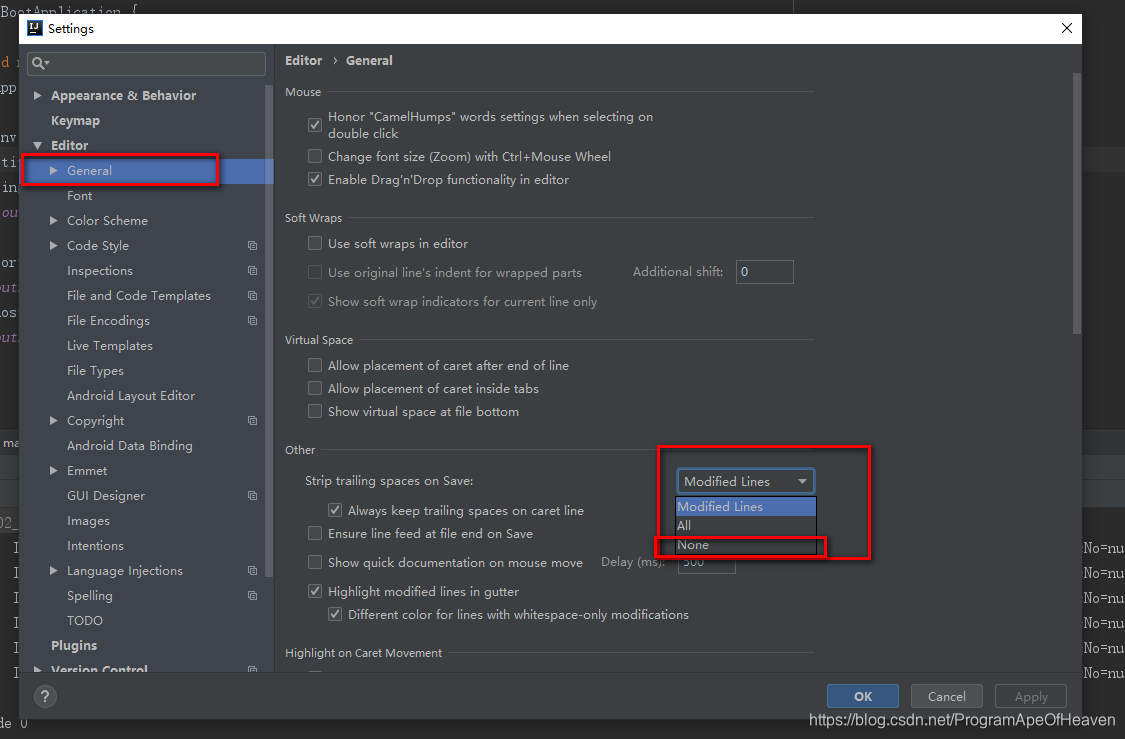Click the project-level icon next to Spelling
Screen dimensions: 1125x739
pos(253,596)
